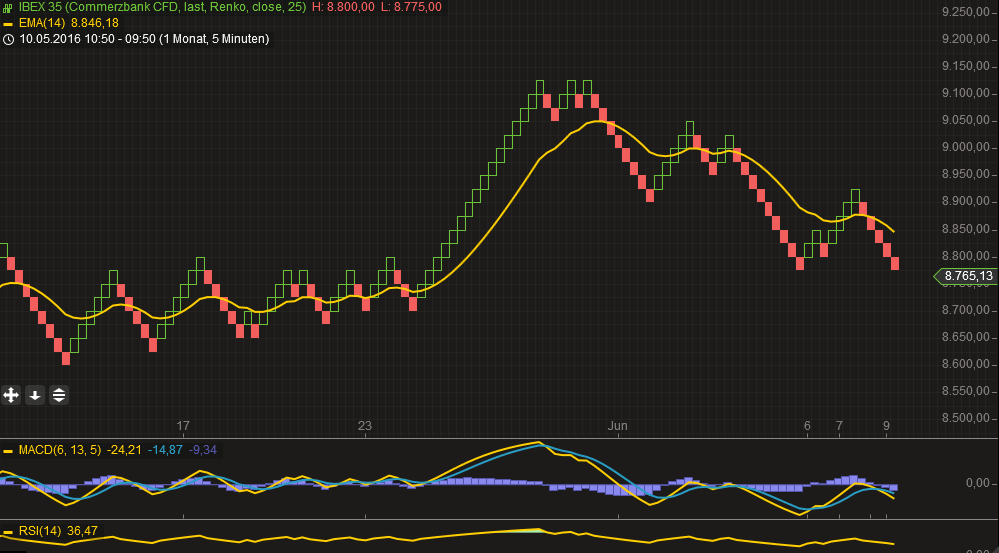The image size is (999, 553).
Task: Click the 'Jun' label on time axis
Action: pos(619,426)
